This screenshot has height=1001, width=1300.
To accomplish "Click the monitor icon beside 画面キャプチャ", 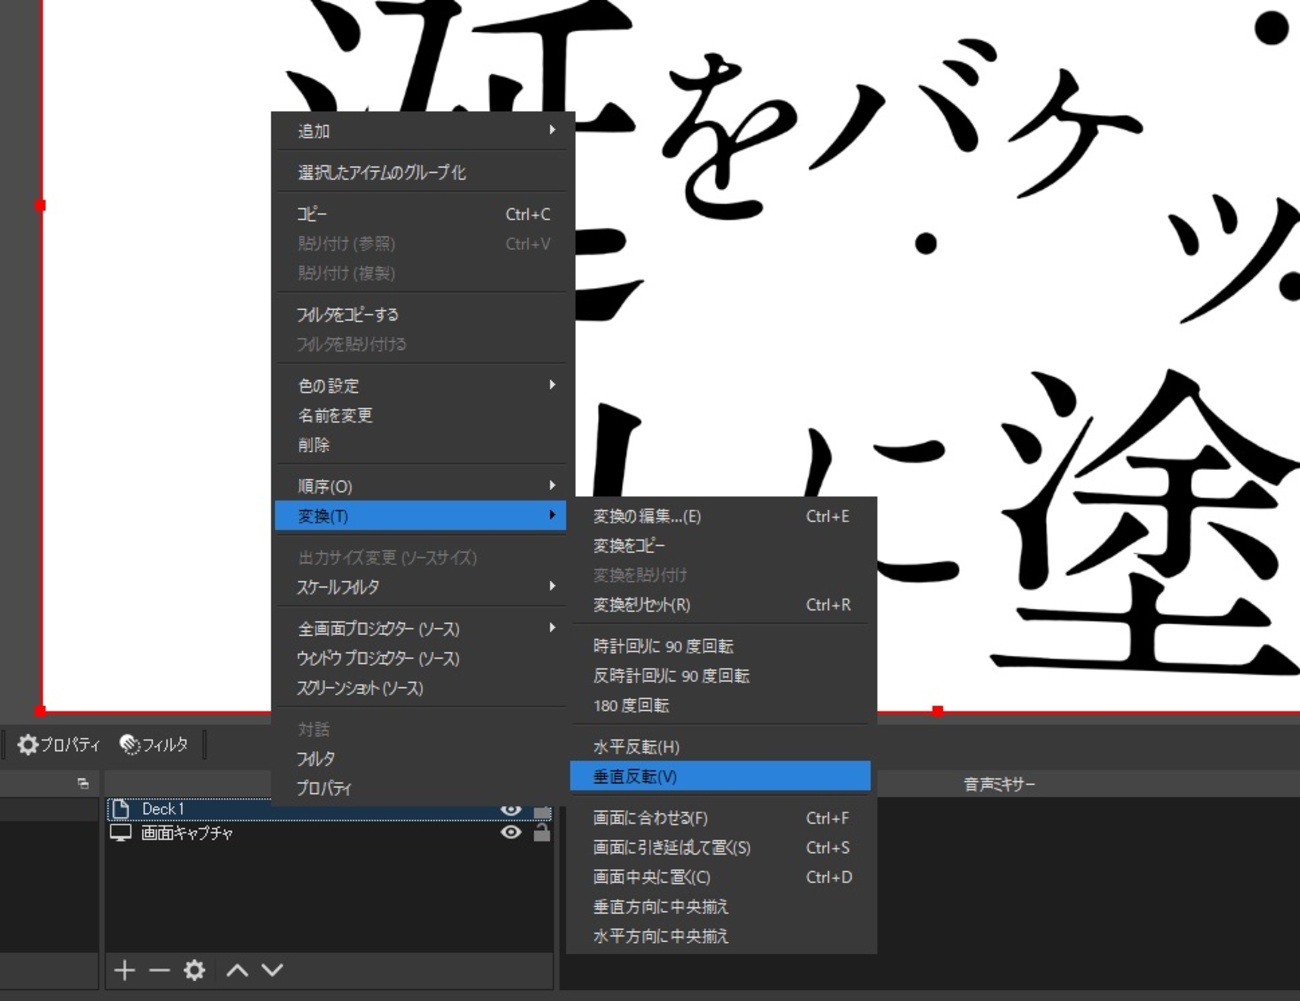I will (121, 832).
